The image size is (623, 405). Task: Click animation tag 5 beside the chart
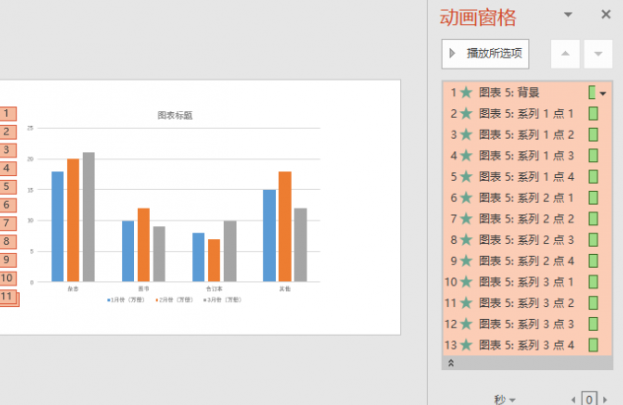click(x=7, y=186)
